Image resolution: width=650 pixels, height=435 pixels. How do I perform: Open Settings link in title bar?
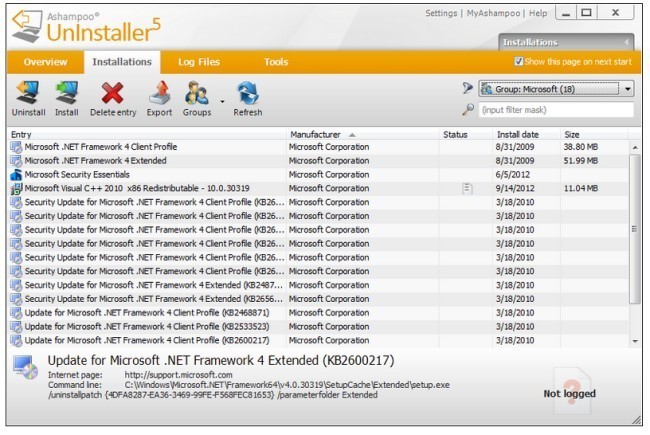pyautogui.click(x=441, y=13)
